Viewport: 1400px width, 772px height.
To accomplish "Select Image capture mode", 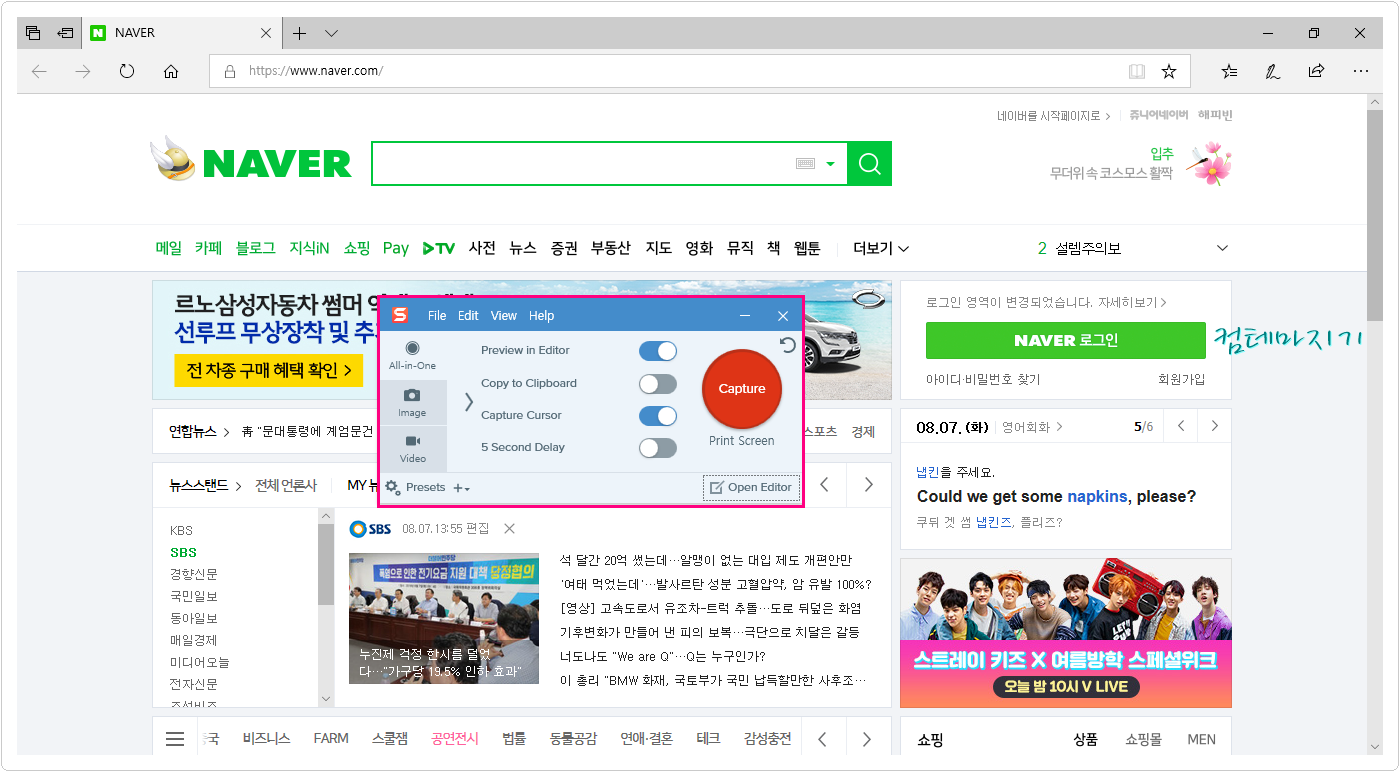I will click(412, 403).
